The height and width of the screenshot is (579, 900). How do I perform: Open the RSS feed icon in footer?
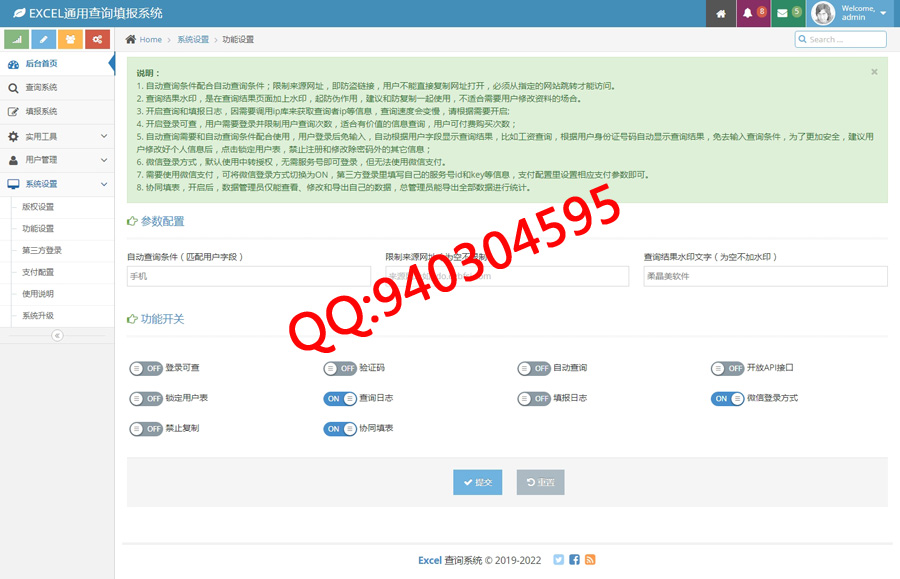(590, 560)
